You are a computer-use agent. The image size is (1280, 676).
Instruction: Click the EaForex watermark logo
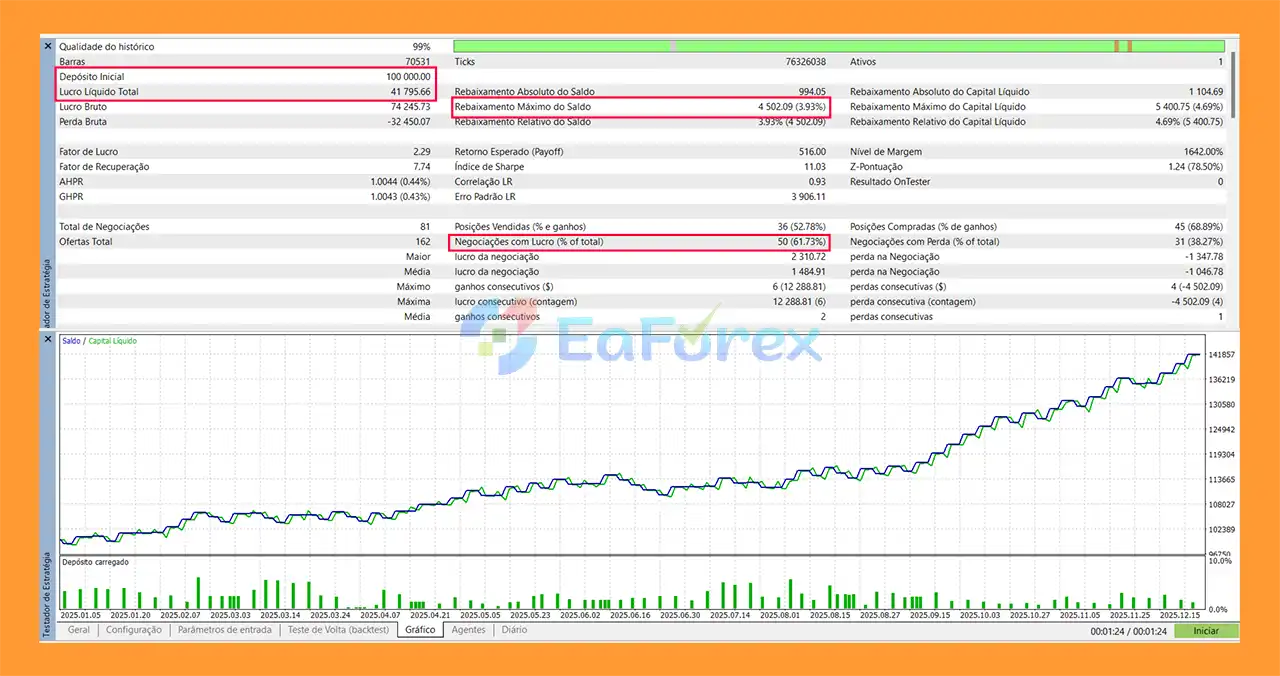(640, 342)
